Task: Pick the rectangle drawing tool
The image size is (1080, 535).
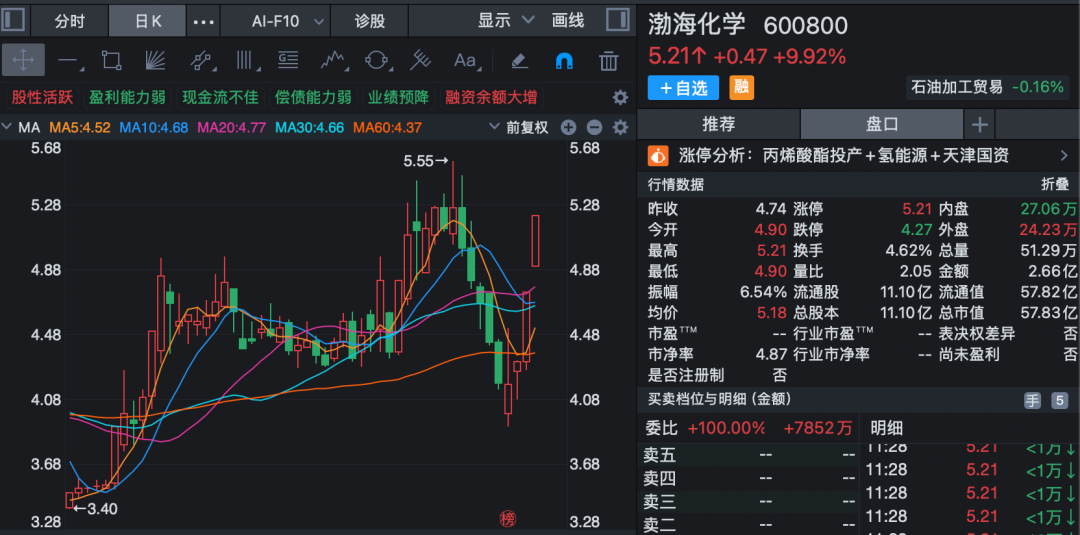Action: pyautogui.click(x=111, y=60)
